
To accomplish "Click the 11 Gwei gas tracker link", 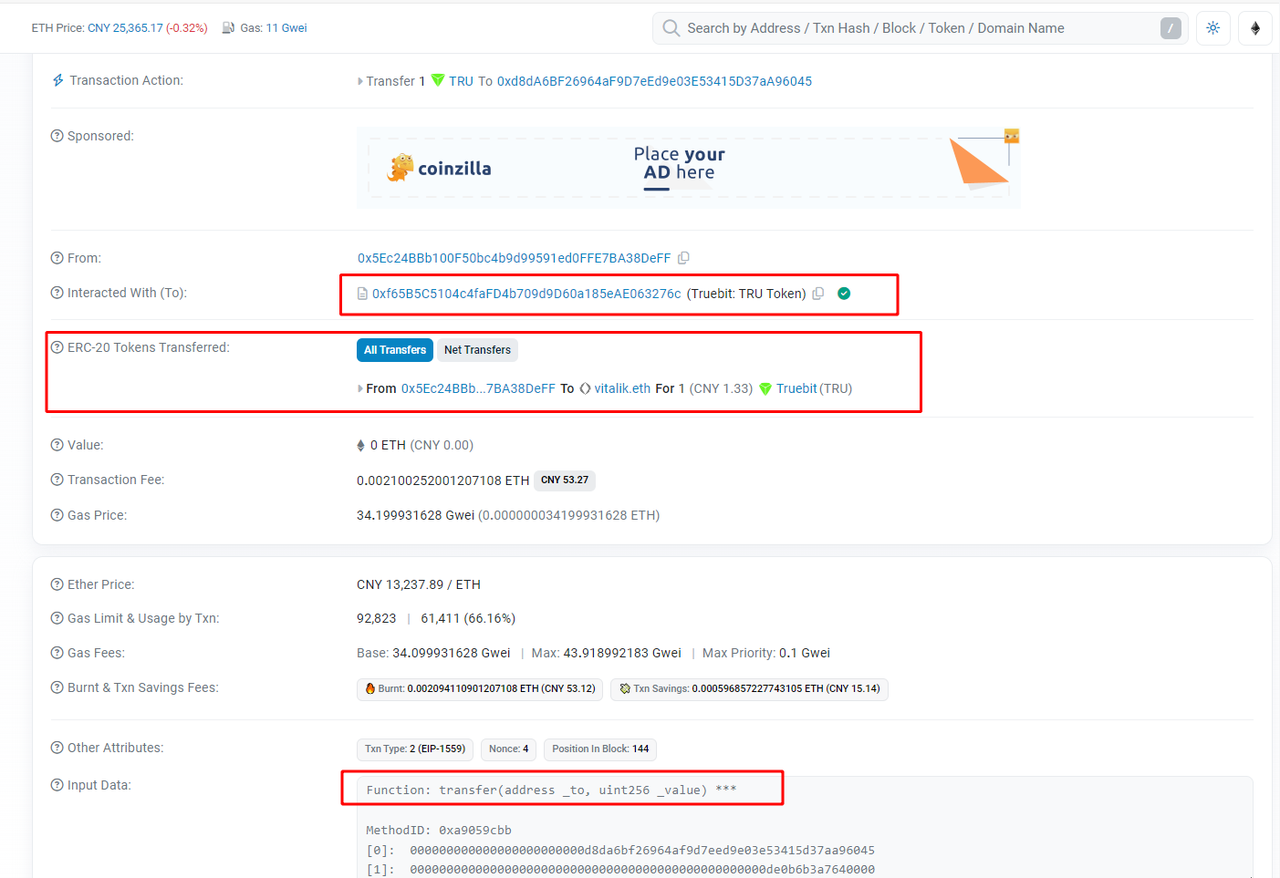I will (286, 28).
